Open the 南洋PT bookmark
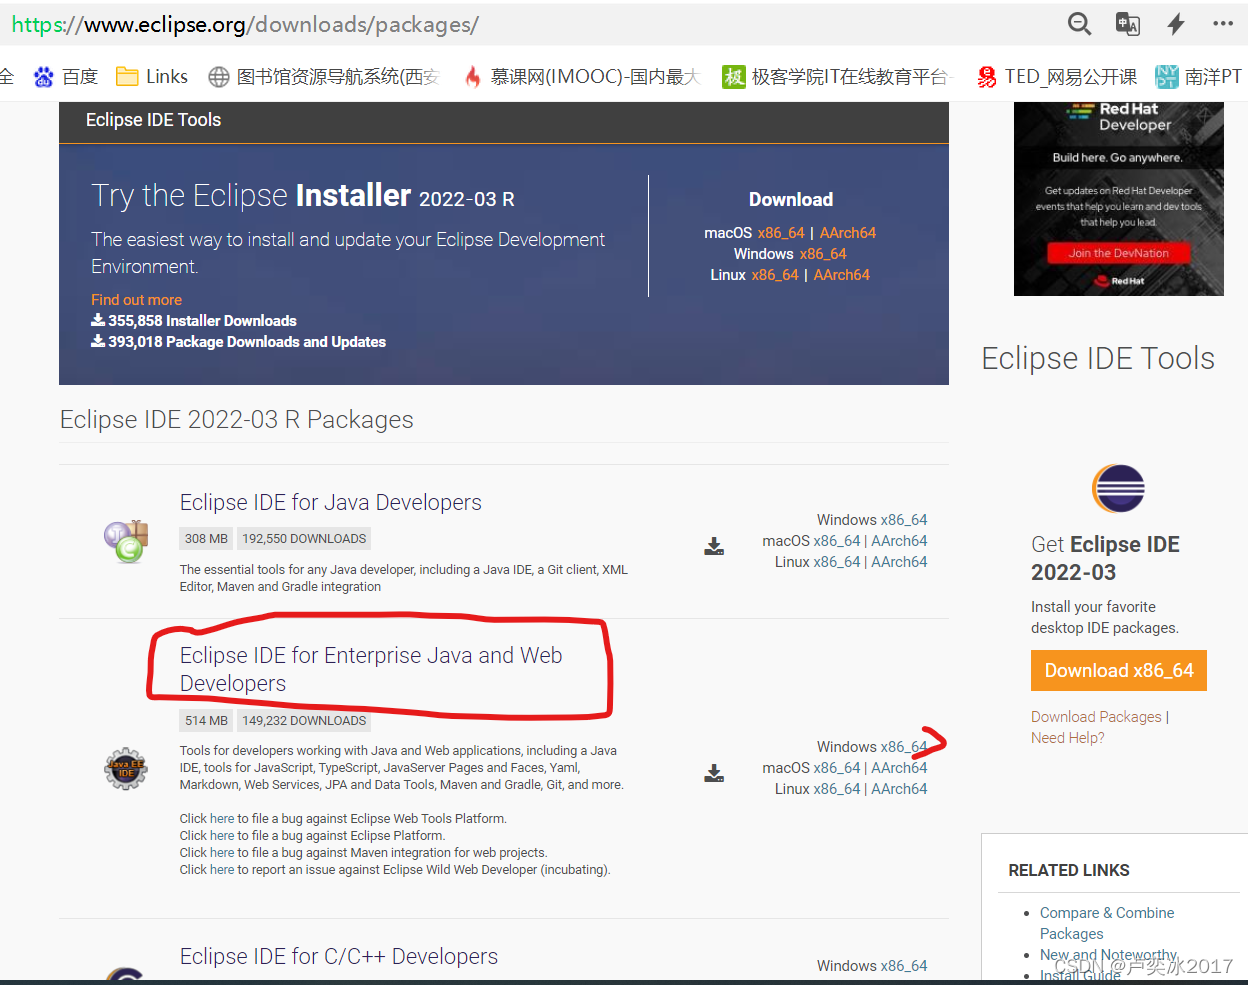Image resolution: width=1248 pixels, height=985 pixels. [1198, 77]
